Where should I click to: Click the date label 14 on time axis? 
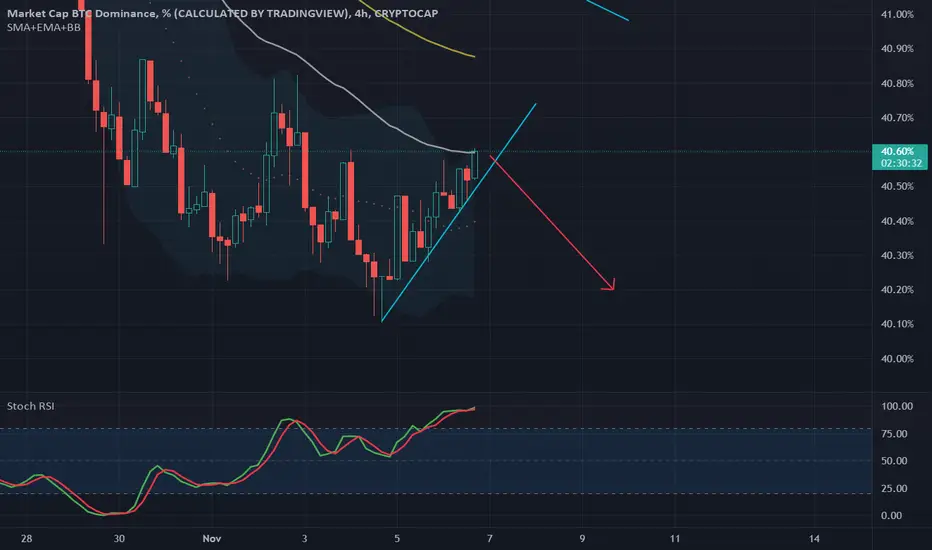point(814,539)
